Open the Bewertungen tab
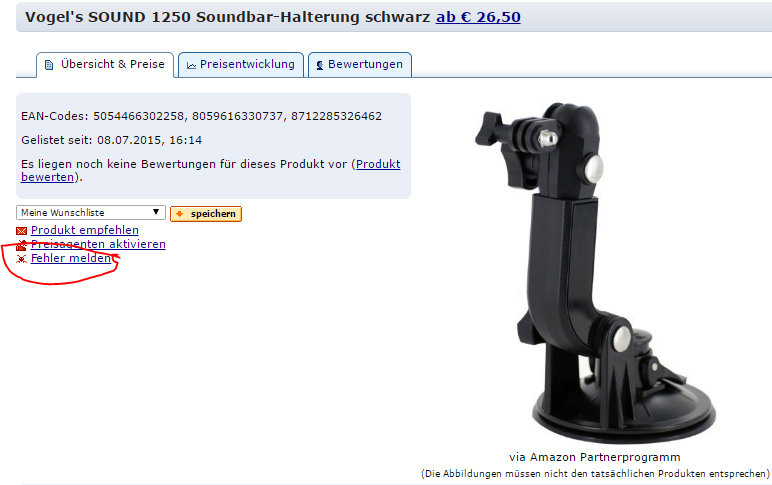The image size is (772, 485). click(359, 65)
